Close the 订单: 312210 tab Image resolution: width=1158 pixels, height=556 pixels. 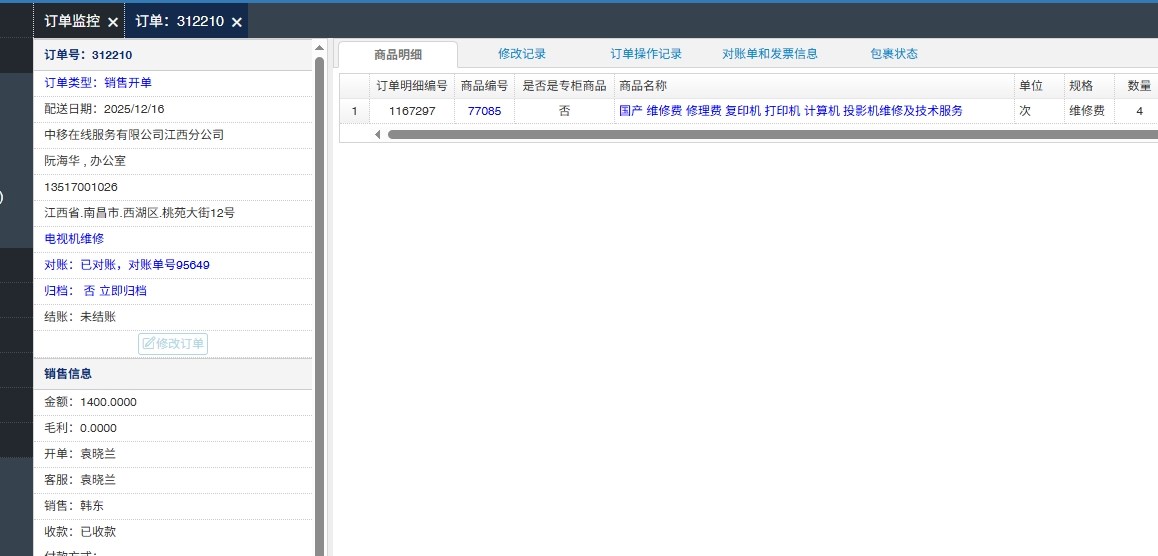pyautogui.click(x=237, y=22)
